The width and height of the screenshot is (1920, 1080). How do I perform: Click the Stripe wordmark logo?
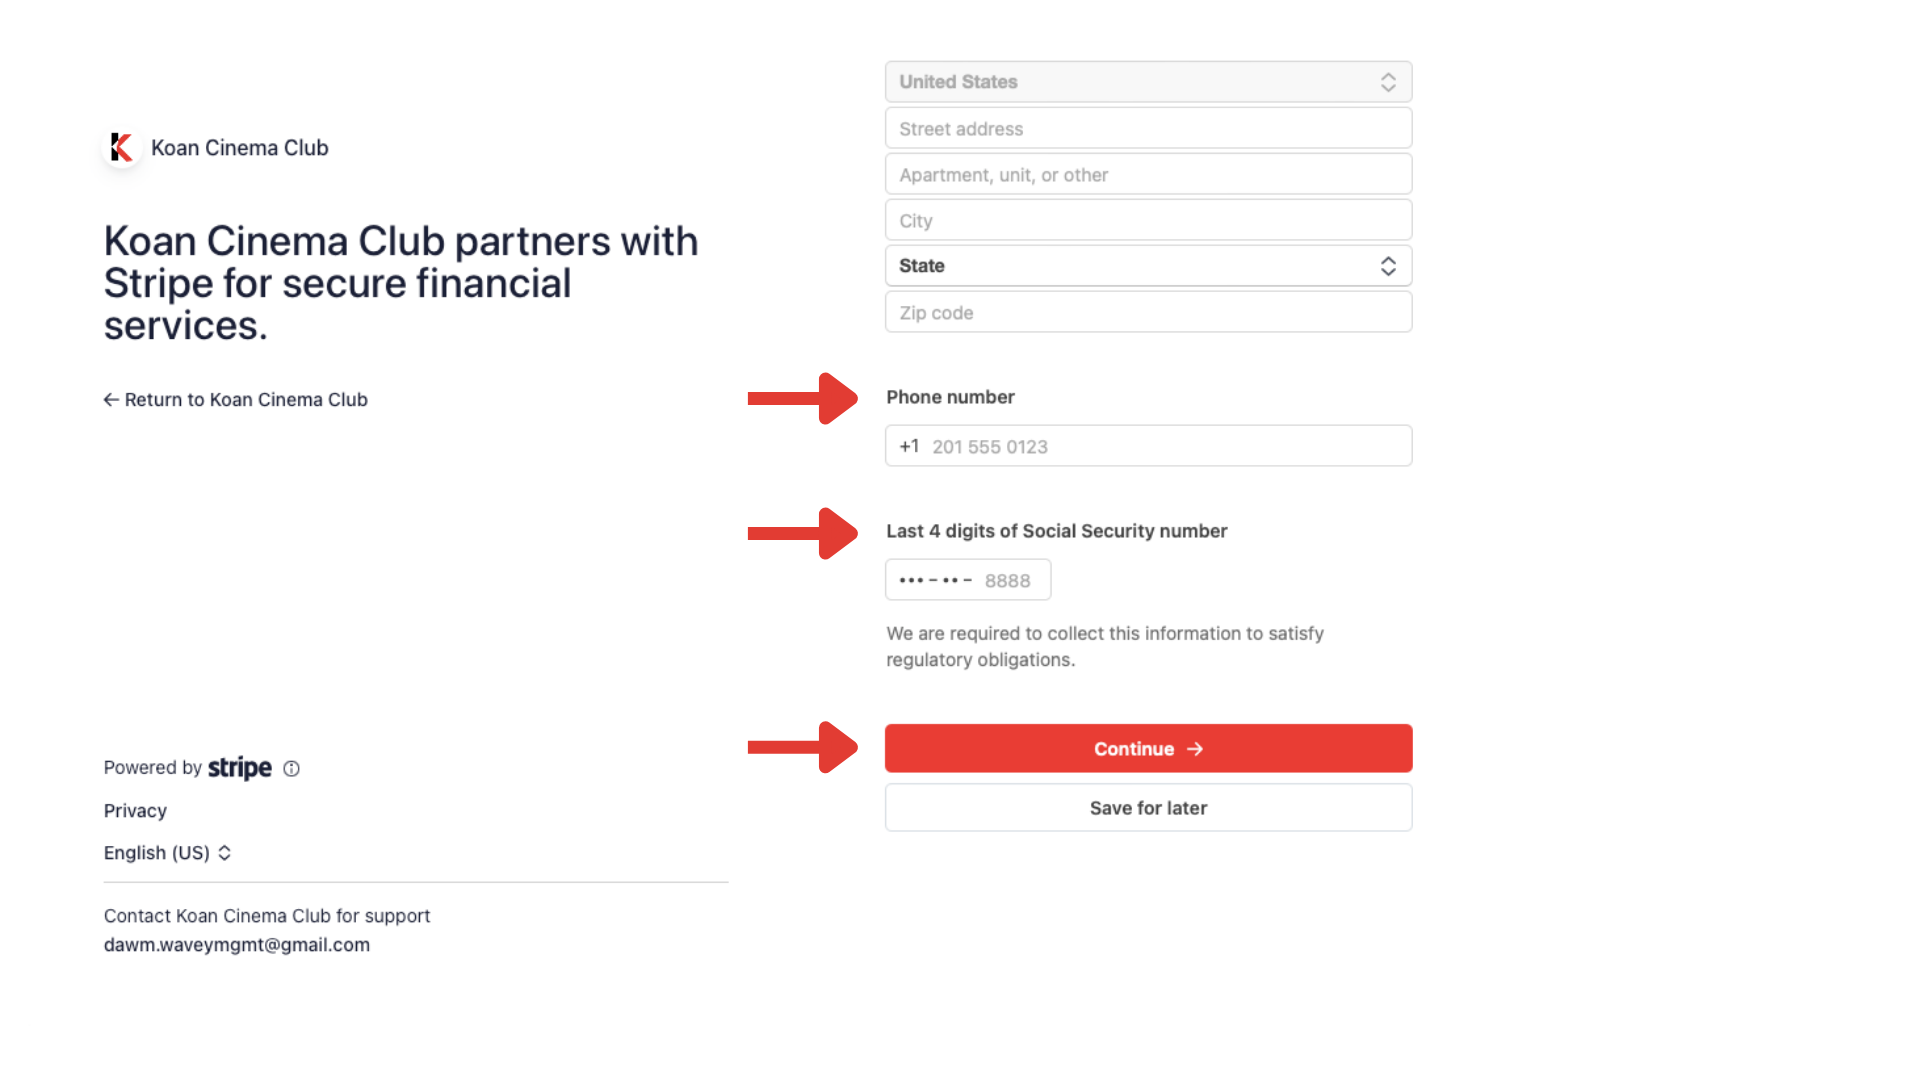point(239,768)
